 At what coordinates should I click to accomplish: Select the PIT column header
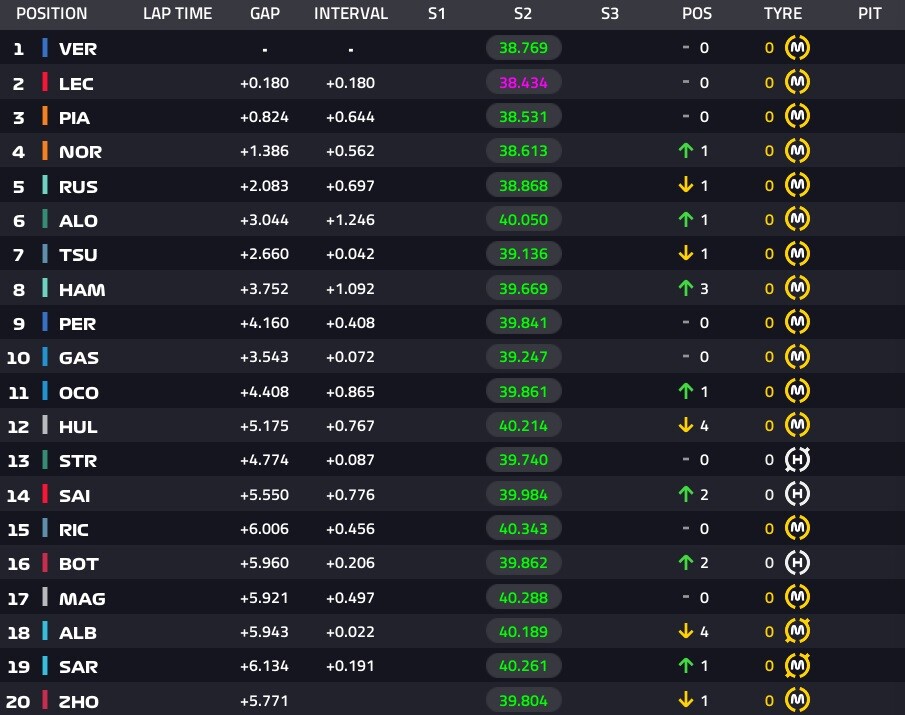pos(869,13)
